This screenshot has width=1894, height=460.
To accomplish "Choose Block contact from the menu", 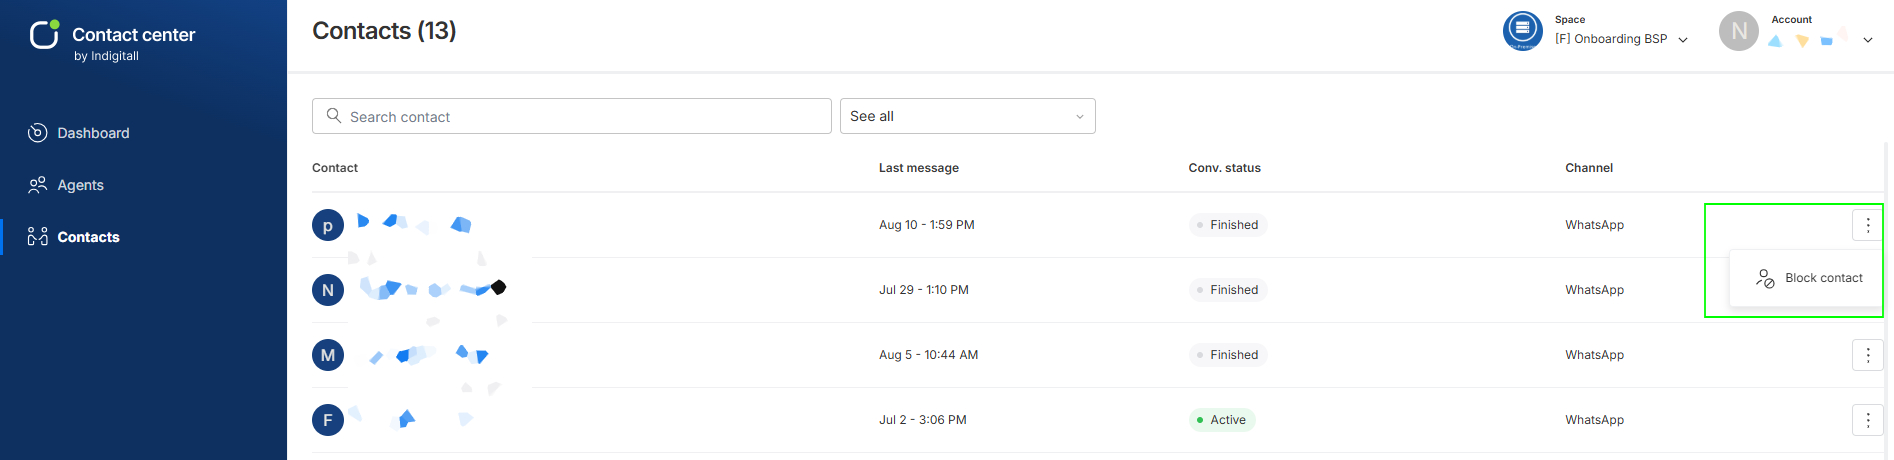I will 1809,278.
